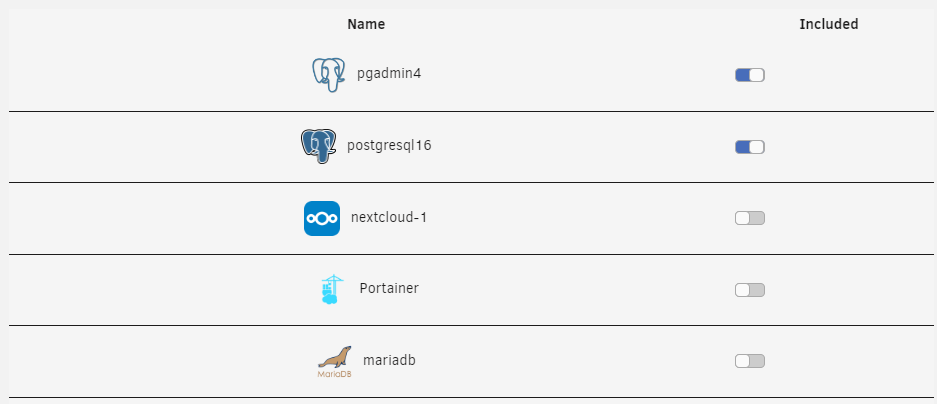
Task: Select empty left area of mariadb row
Action: tap(155, 362)
